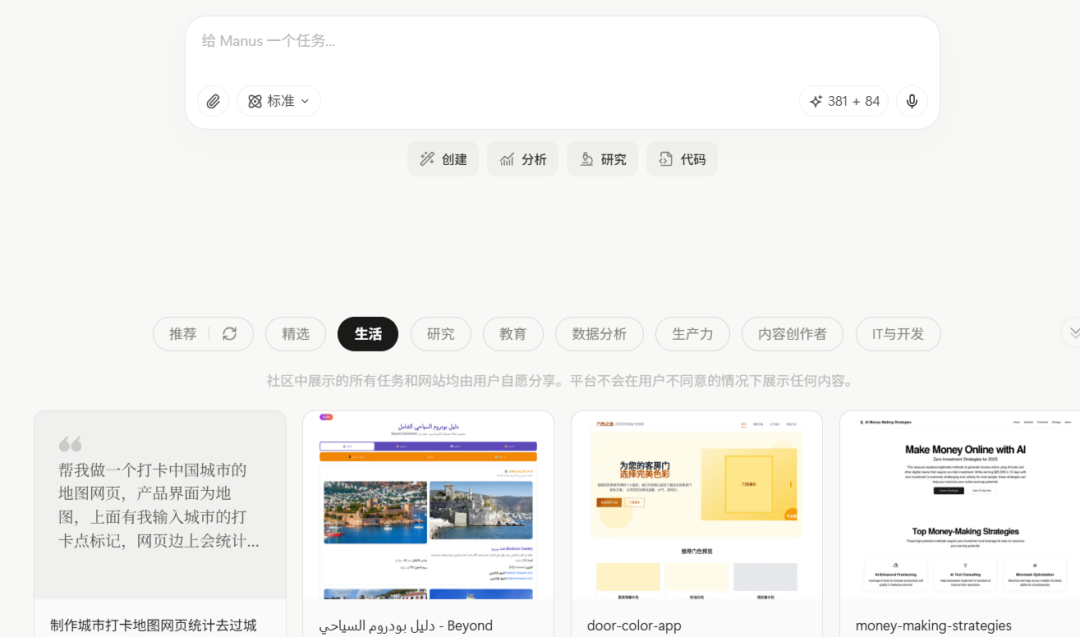Switch to the 教育 category tab
This screenshot has width=1080, height=637.
[x=513, y=333]
